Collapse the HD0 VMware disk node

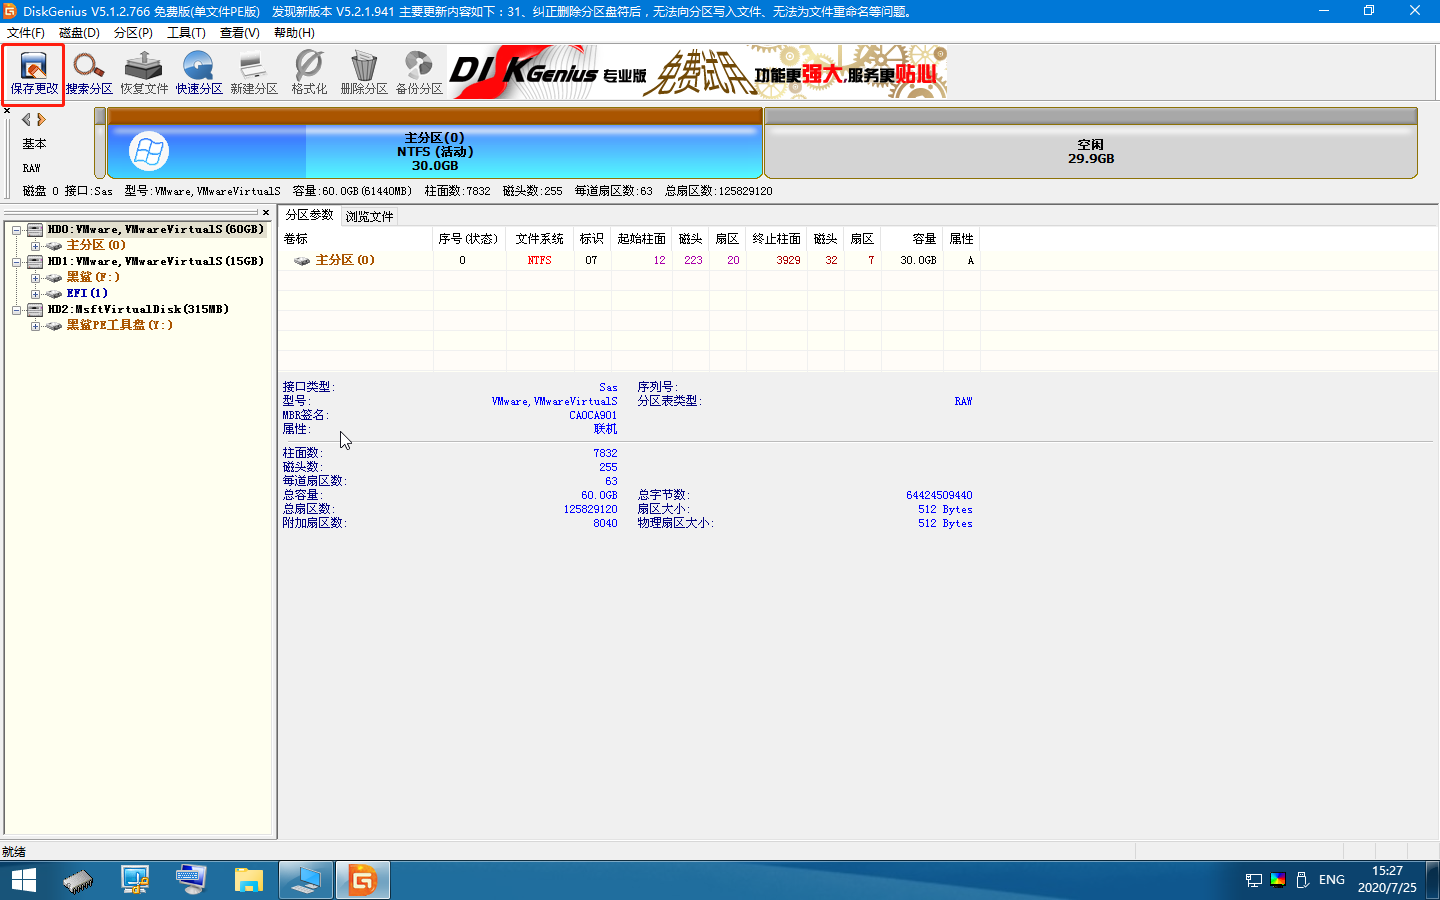tap(17, 230)
